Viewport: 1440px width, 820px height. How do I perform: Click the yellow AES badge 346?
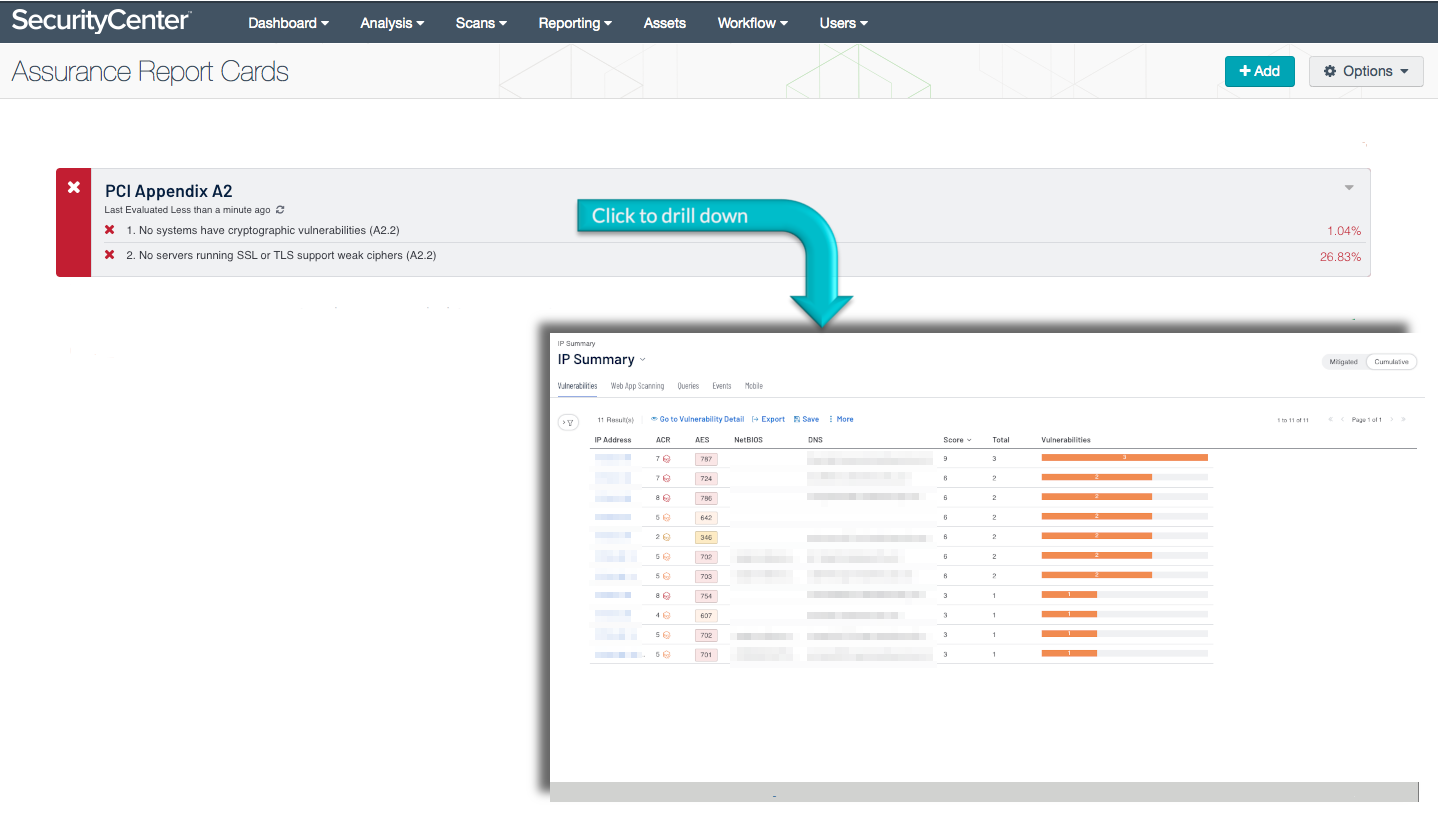706,537
